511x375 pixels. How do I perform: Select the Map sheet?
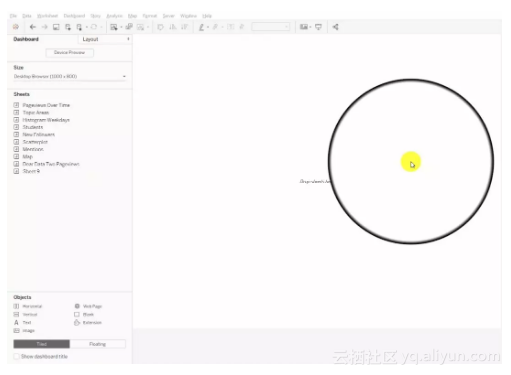coord(23,156)
